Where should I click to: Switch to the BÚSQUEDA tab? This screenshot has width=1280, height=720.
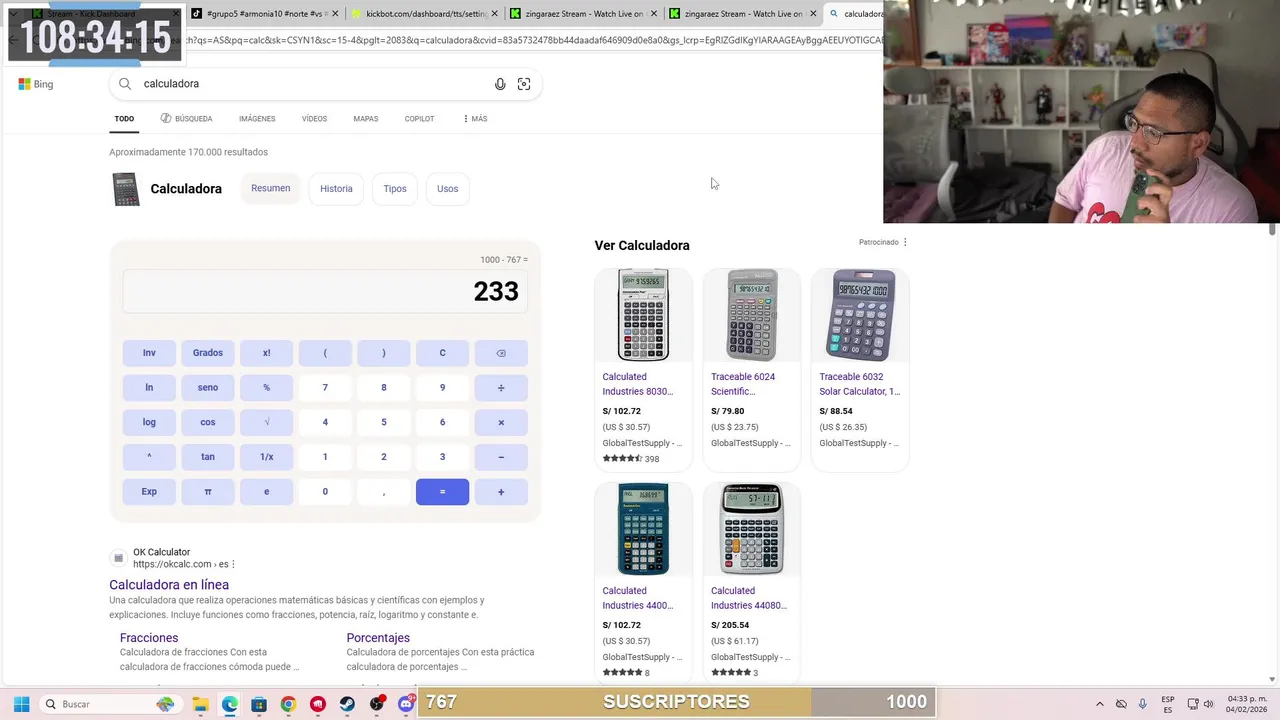click(x=187, y=119)
